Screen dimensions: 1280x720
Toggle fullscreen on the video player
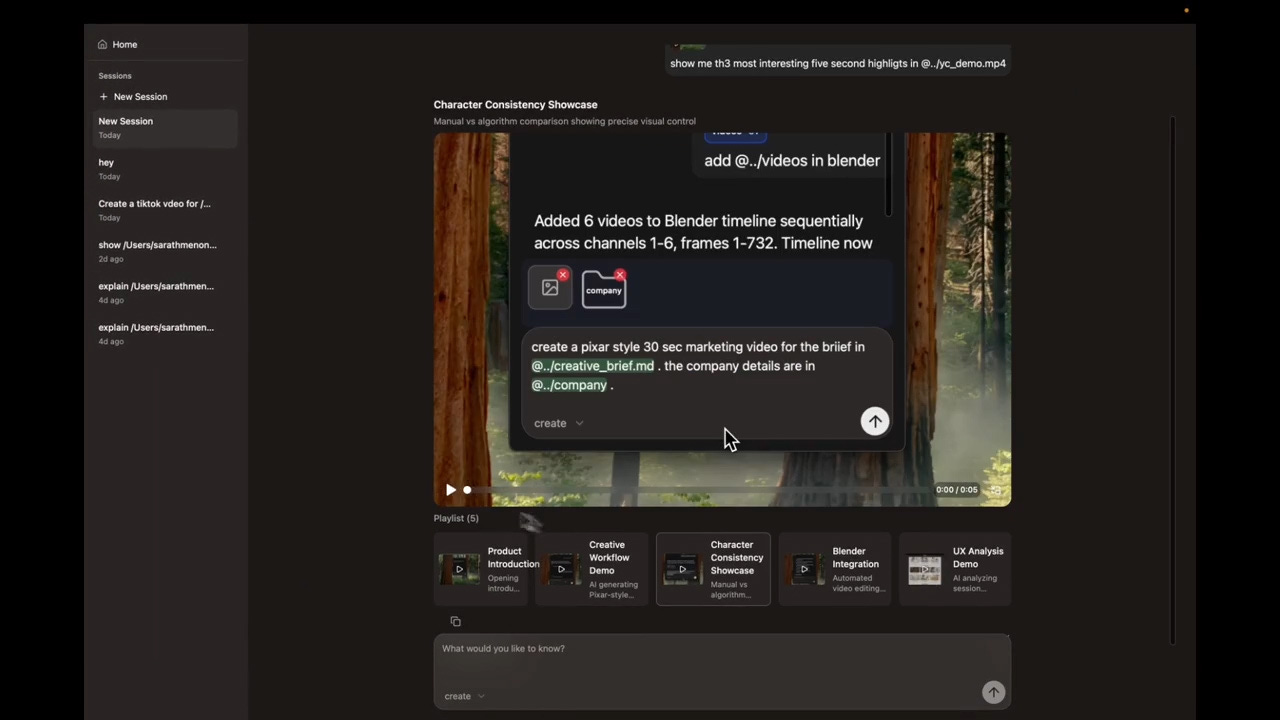[x=995, y=490]
